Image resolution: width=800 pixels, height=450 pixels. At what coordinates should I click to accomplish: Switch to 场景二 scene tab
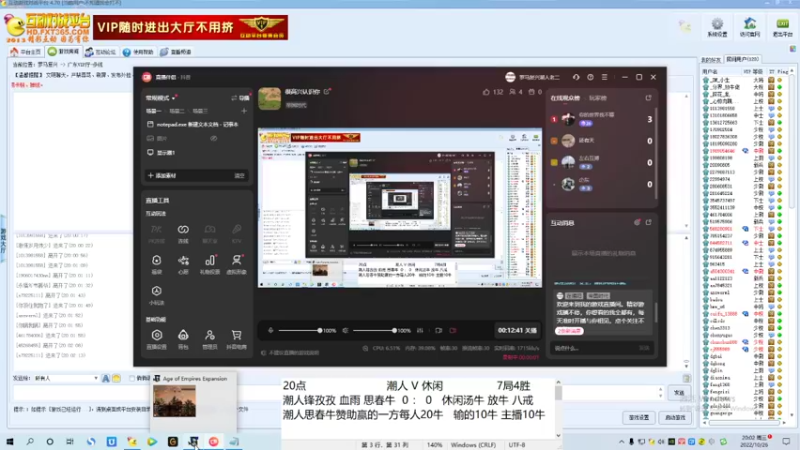(x=177, y=111)
